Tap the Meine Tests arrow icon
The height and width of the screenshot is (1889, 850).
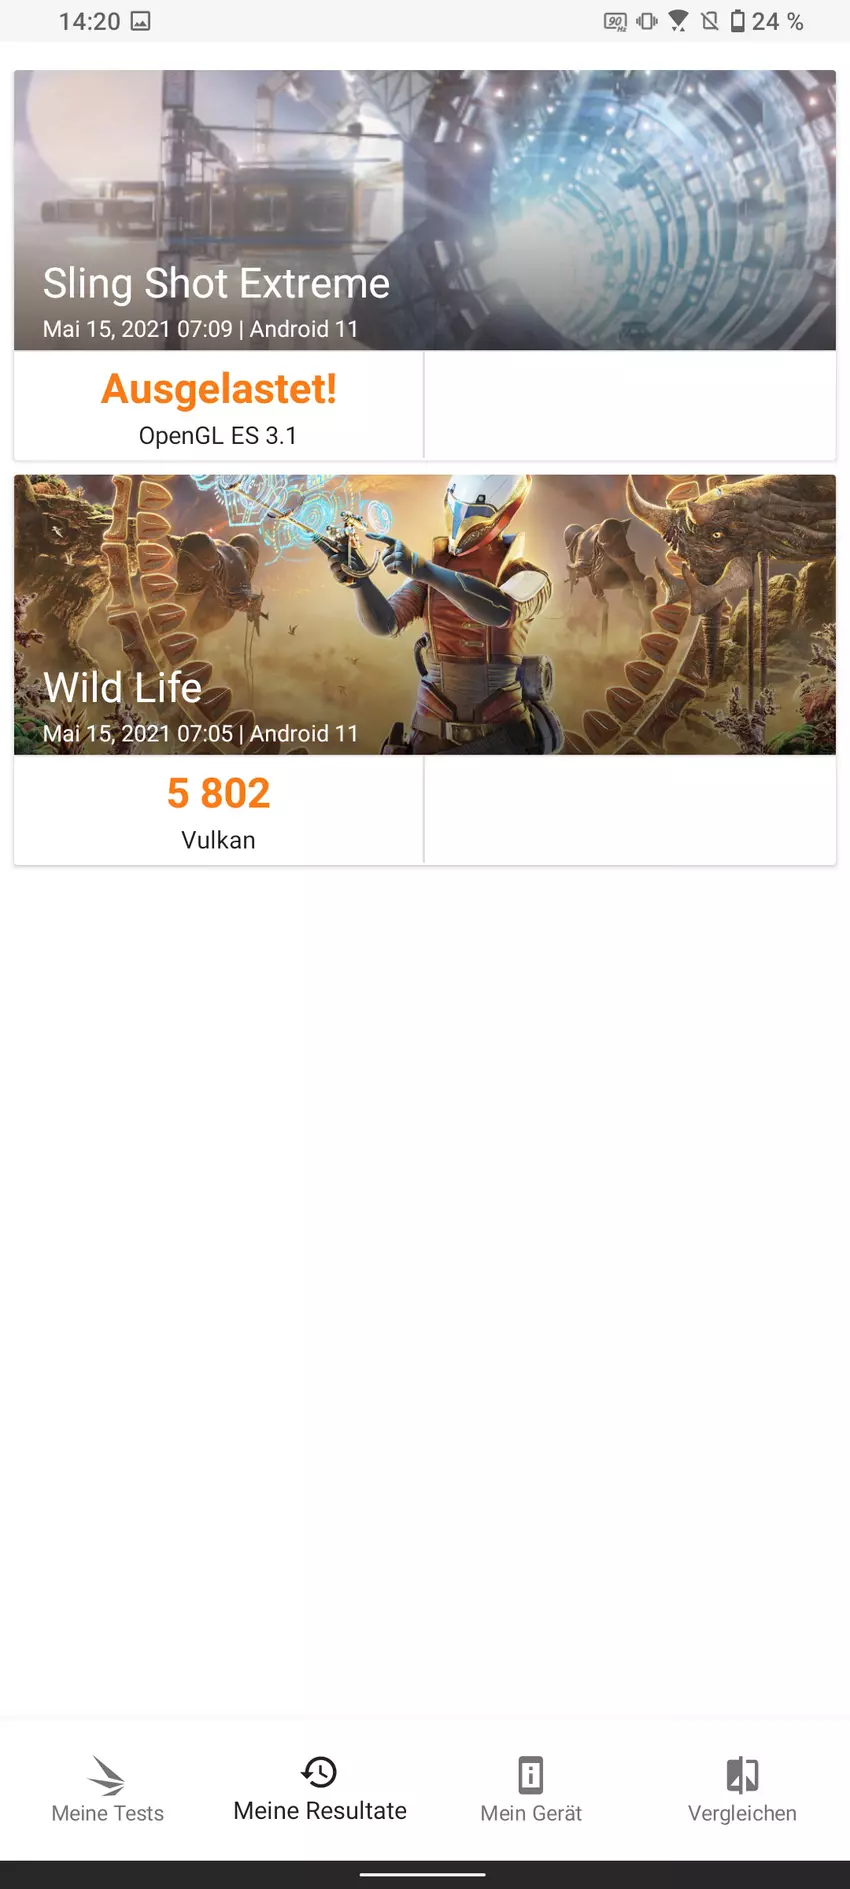click(x=107, y=1775)
